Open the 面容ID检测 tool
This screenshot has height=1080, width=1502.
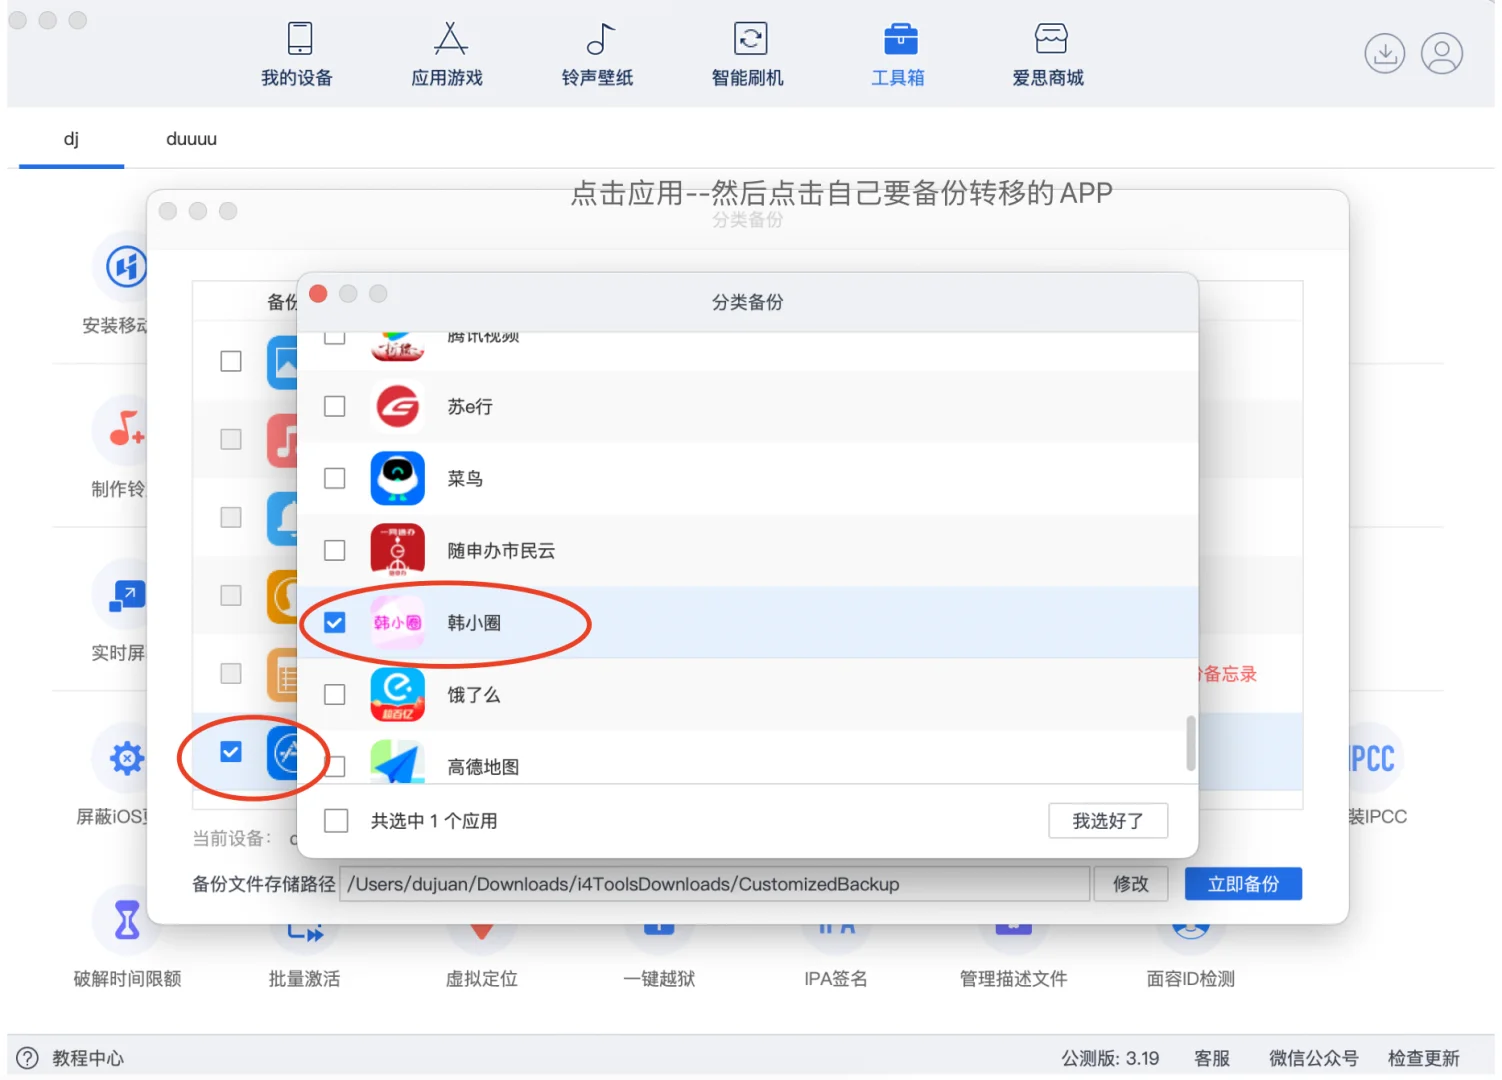point(1189,950)
